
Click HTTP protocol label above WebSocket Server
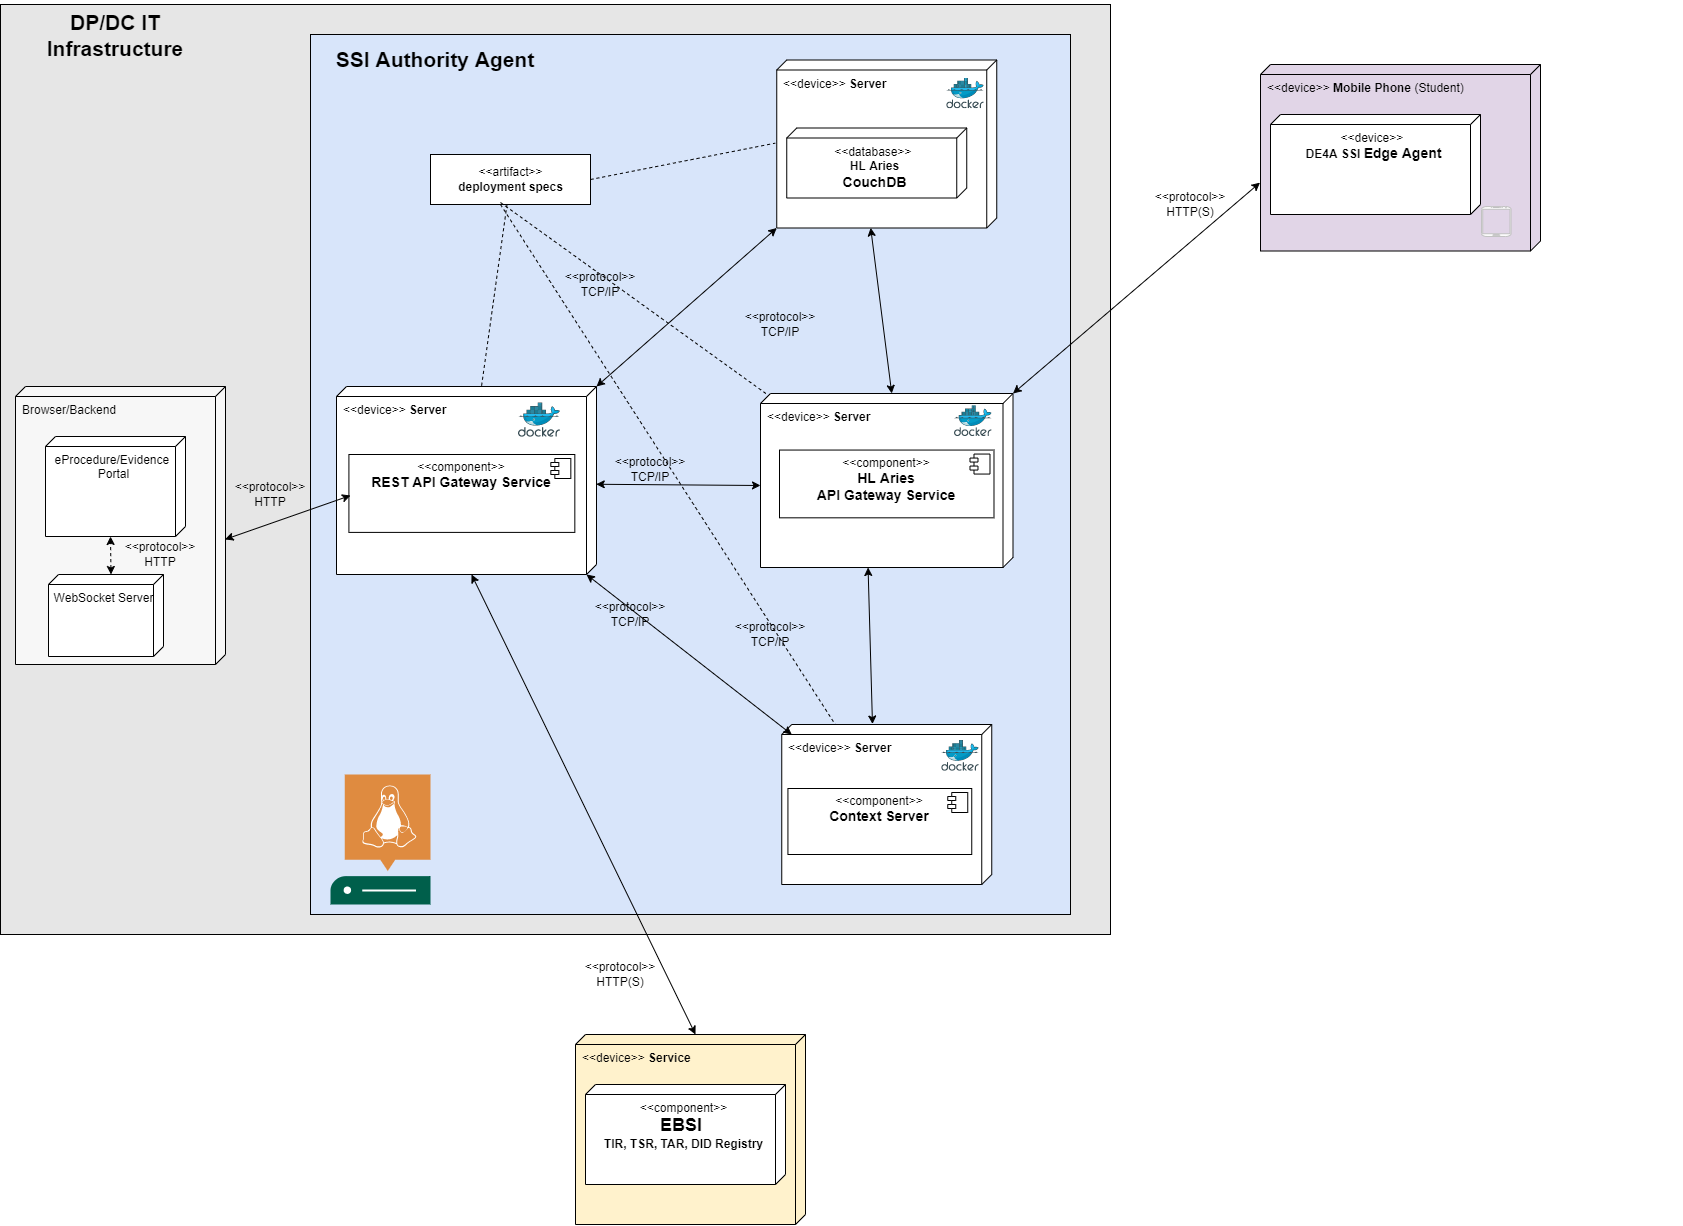[160, 555]
